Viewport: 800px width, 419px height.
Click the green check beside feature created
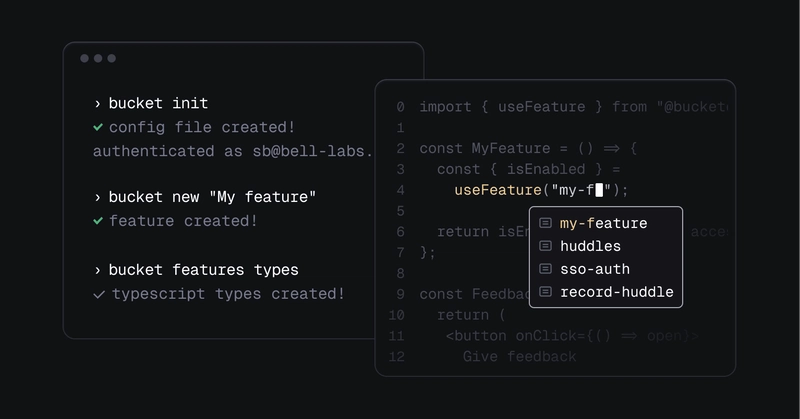click(98, 221)
